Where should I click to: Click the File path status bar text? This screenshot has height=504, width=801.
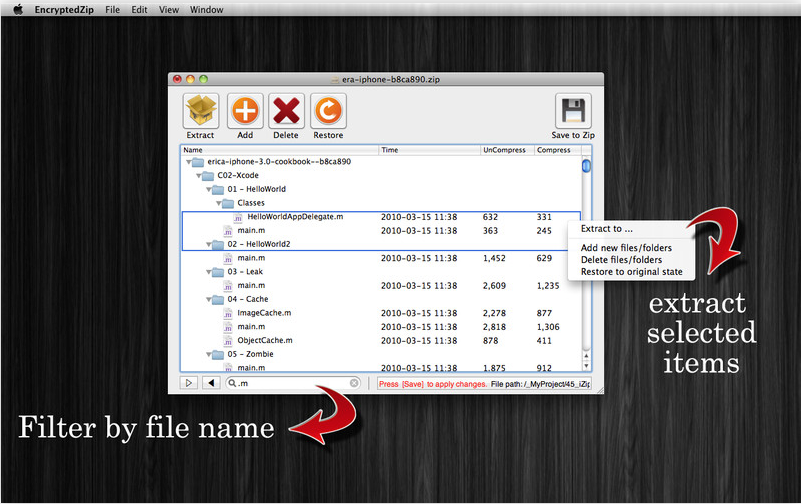(x=540, y=384)
